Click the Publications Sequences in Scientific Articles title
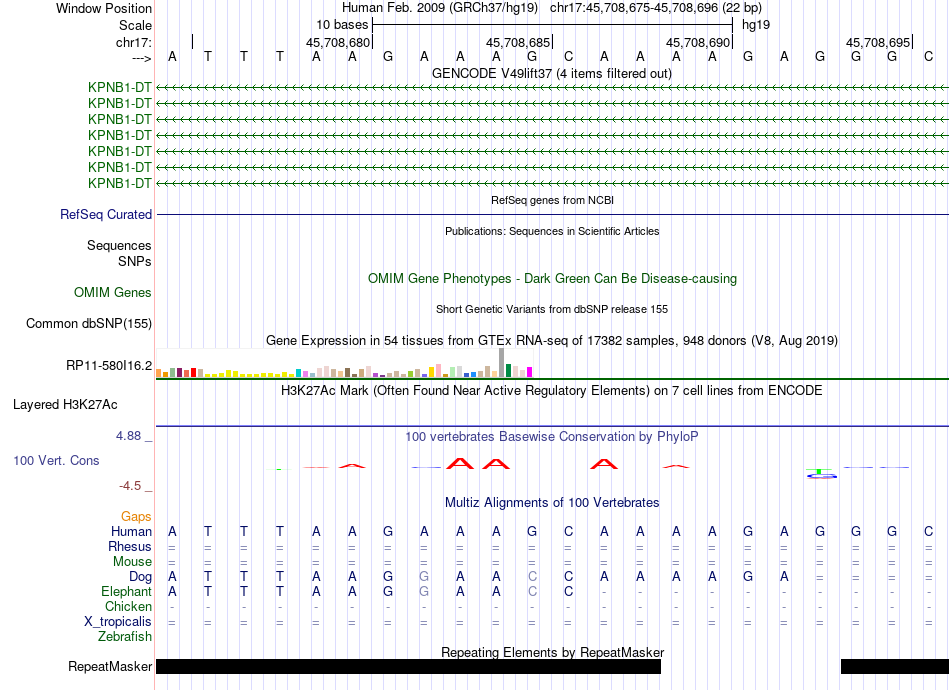 click(552, 231)
